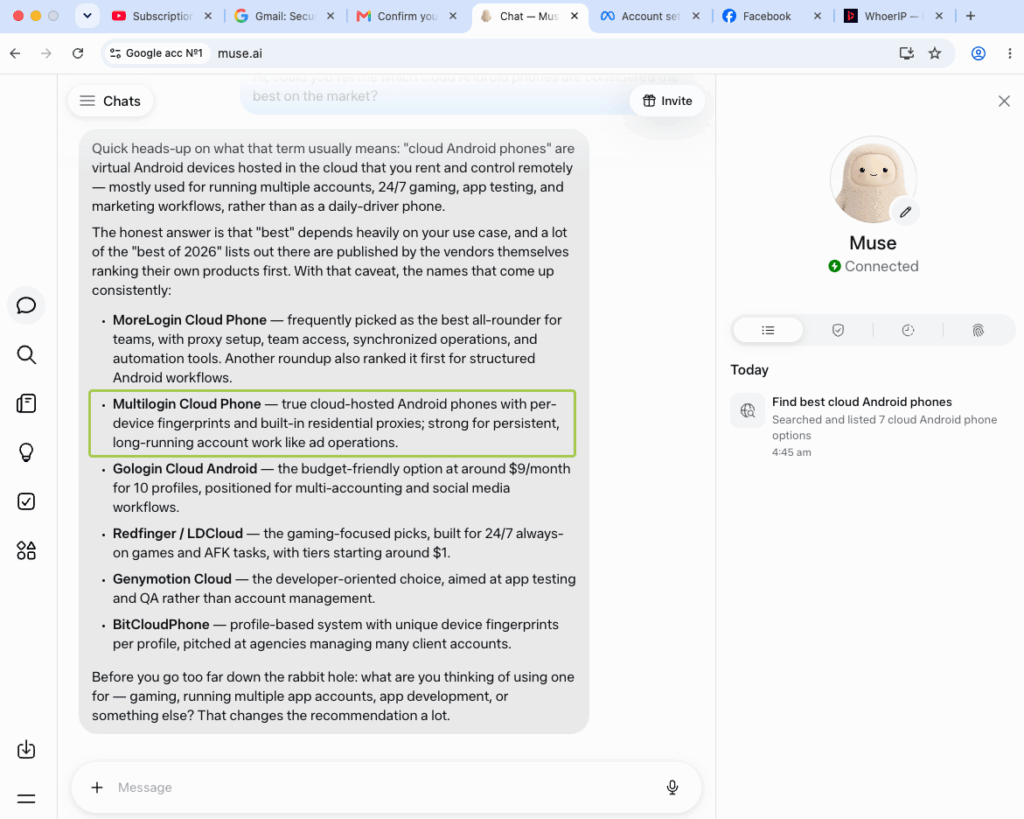The image size is (1024, 819).
Task: Open the browser three-dot menu
Action: [1010, 54]
